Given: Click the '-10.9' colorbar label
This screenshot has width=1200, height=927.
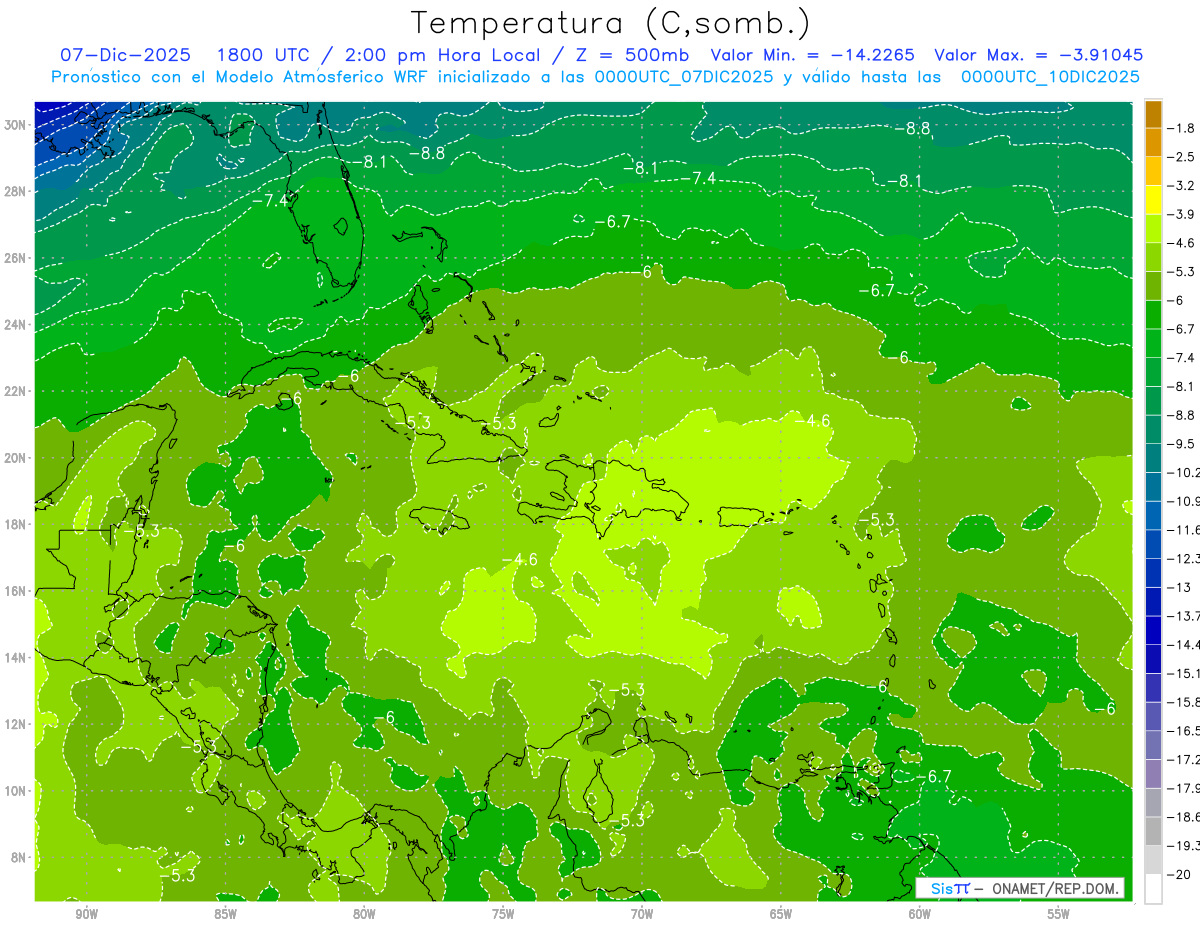Looking at the screenshot, I should (1184, 501).
